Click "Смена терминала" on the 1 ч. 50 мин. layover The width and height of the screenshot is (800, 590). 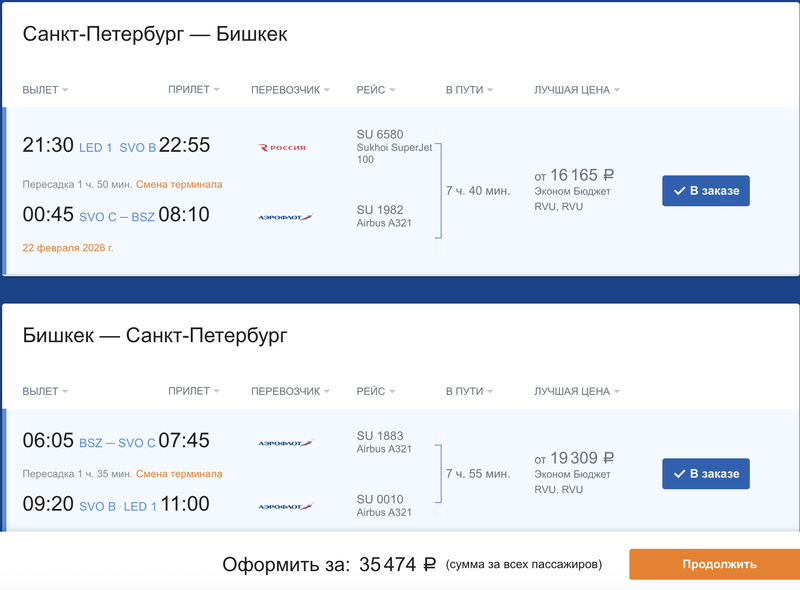[179, 184]
